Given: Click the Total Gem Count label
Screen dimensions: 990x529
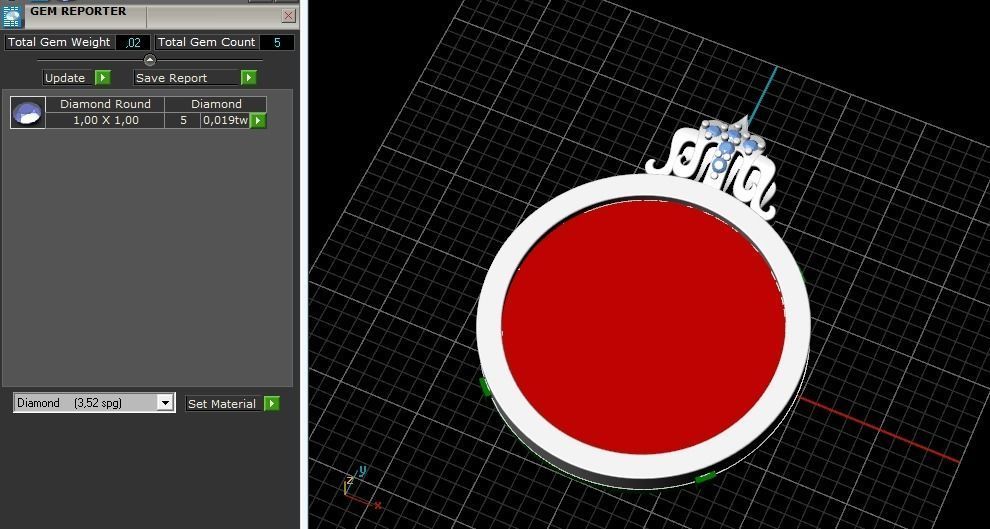Looking at the screenshot, I should coord(206,42).
